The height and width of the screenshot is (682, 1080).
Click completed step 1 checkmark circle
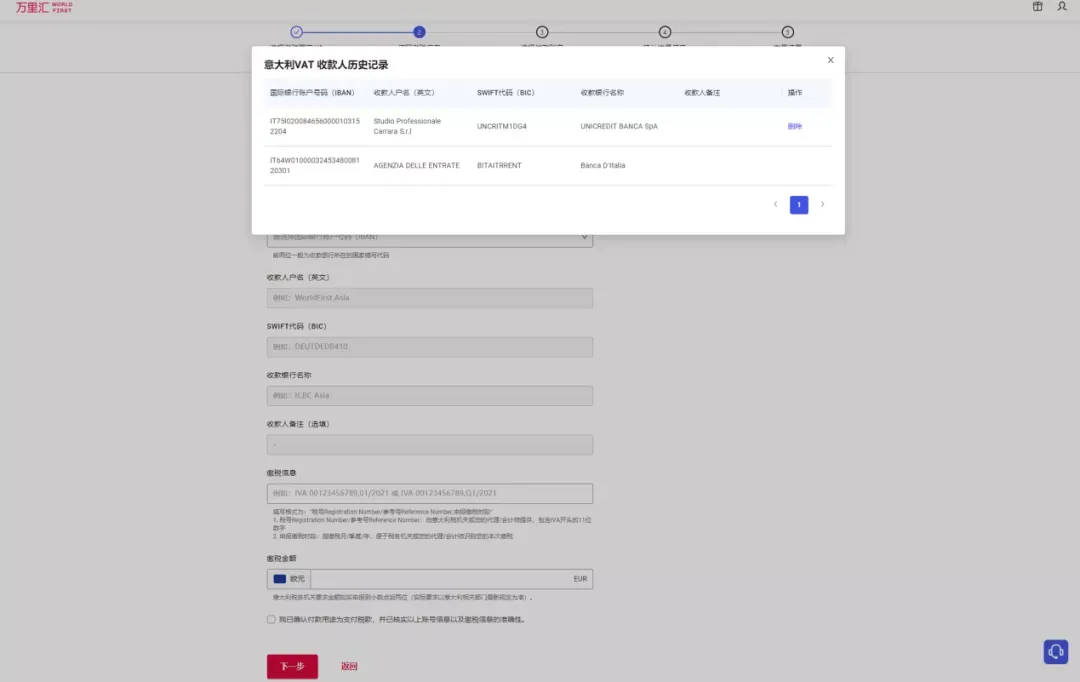tap(296, 32)
